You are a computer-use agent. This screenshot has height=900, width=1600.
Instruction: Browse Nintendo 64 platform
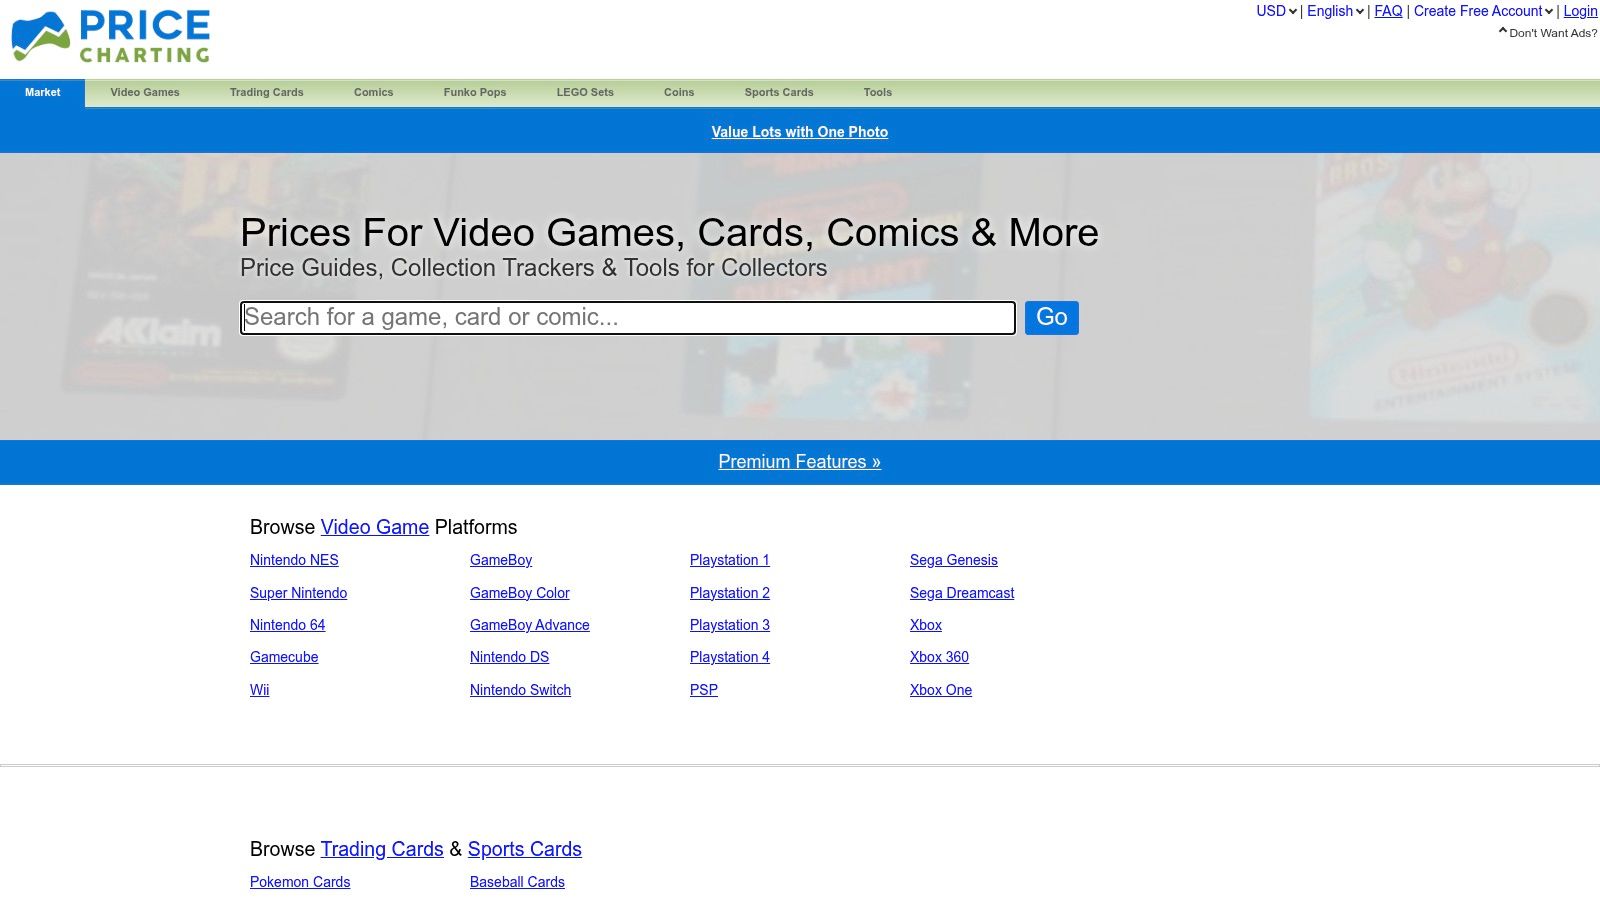[288, 625]
